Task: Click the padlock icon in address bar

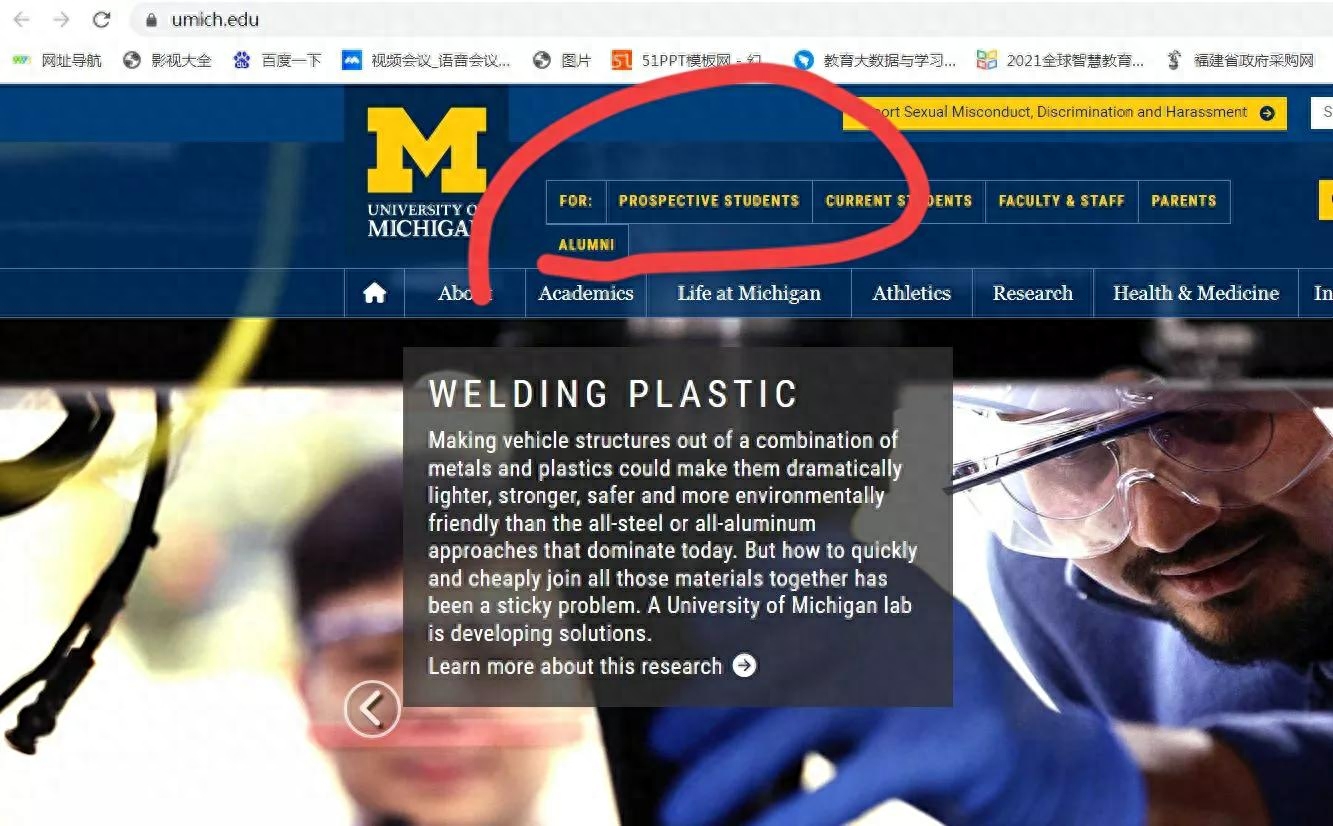Action: (x=152, y=20)
